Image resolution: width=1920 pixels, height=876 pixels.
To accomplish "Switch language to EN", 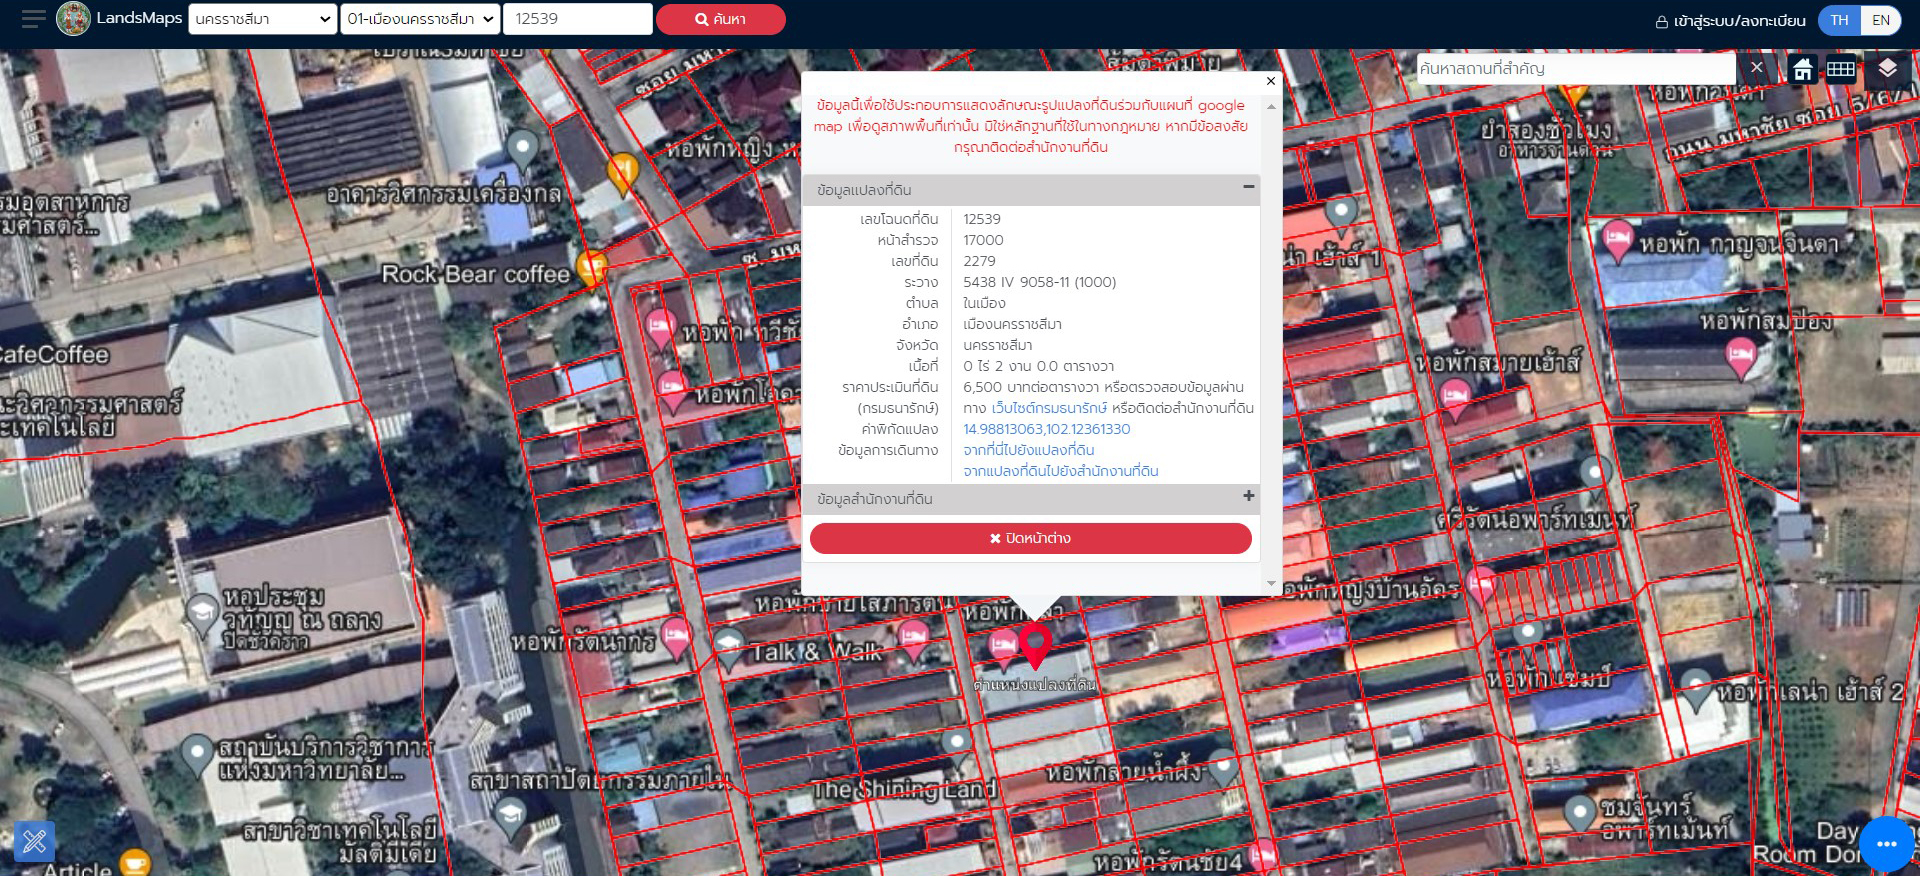I will 1880,20.
